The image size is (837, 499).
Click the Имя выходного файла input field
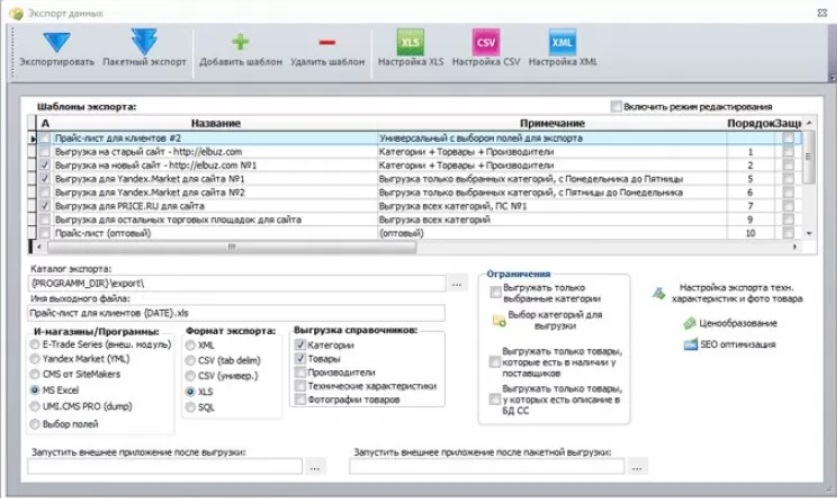237,311
